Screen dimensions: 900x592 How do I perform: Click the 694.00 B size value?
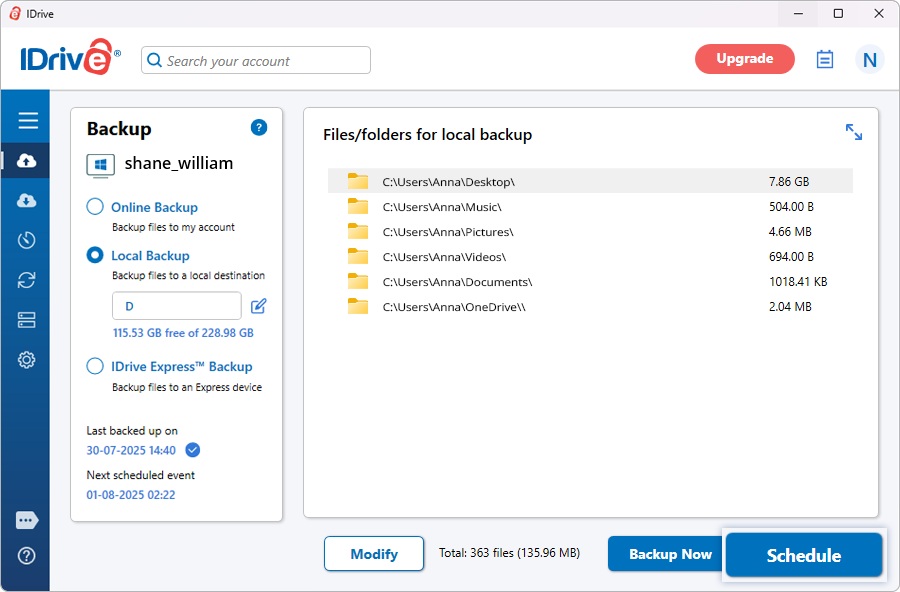tap(791, 257)
